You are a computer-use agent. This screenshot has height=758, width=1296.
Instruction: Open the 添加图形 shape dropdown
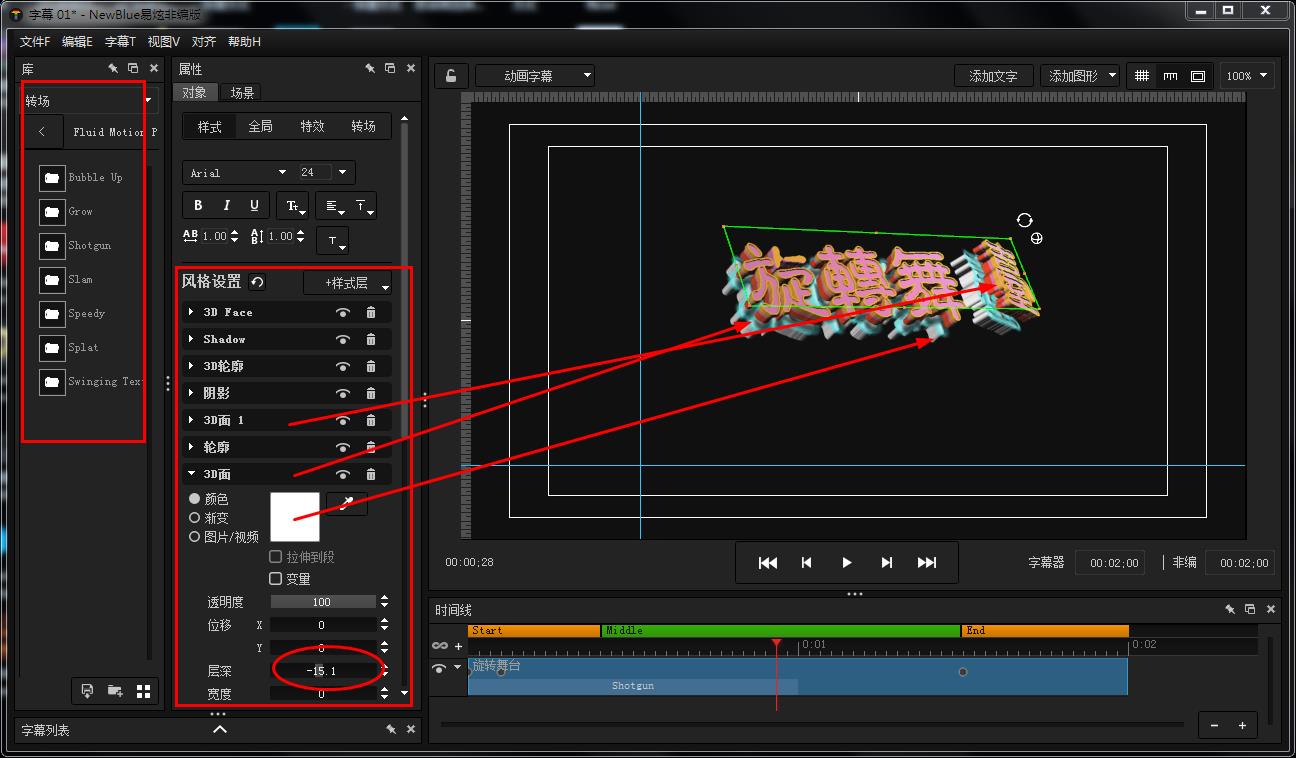[x=1079, y=76]
